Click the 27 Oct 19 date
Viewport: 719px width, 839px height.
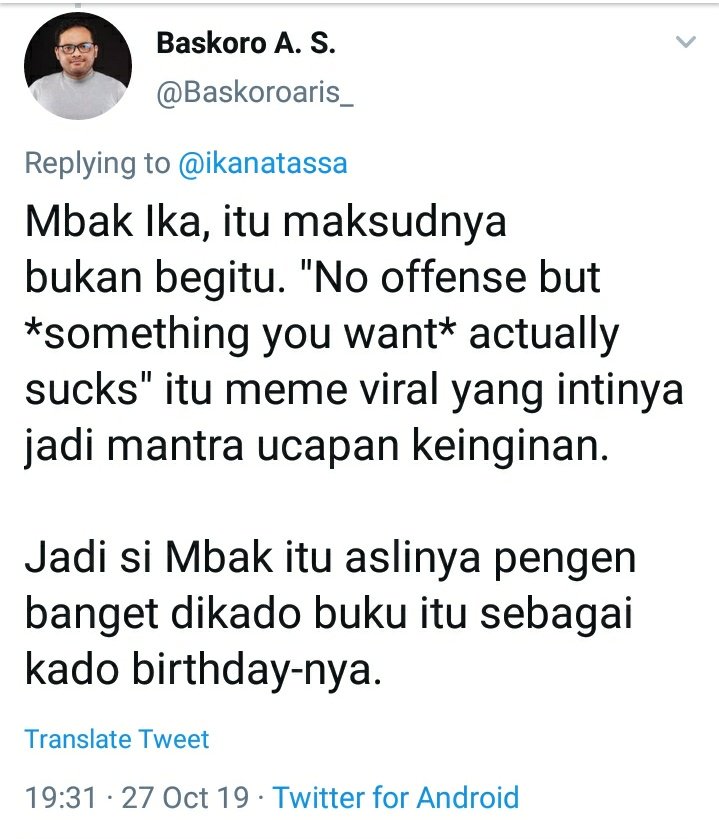tap(185, 797)
